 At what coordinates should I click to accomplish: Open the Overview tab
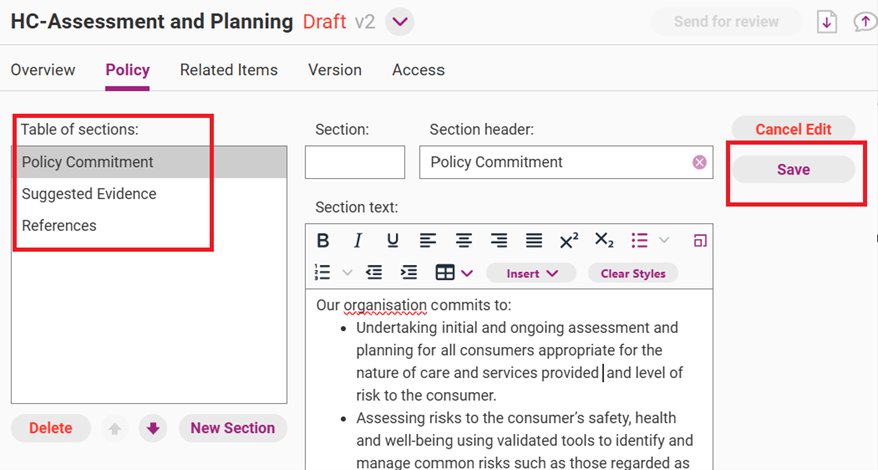point(43,70)
